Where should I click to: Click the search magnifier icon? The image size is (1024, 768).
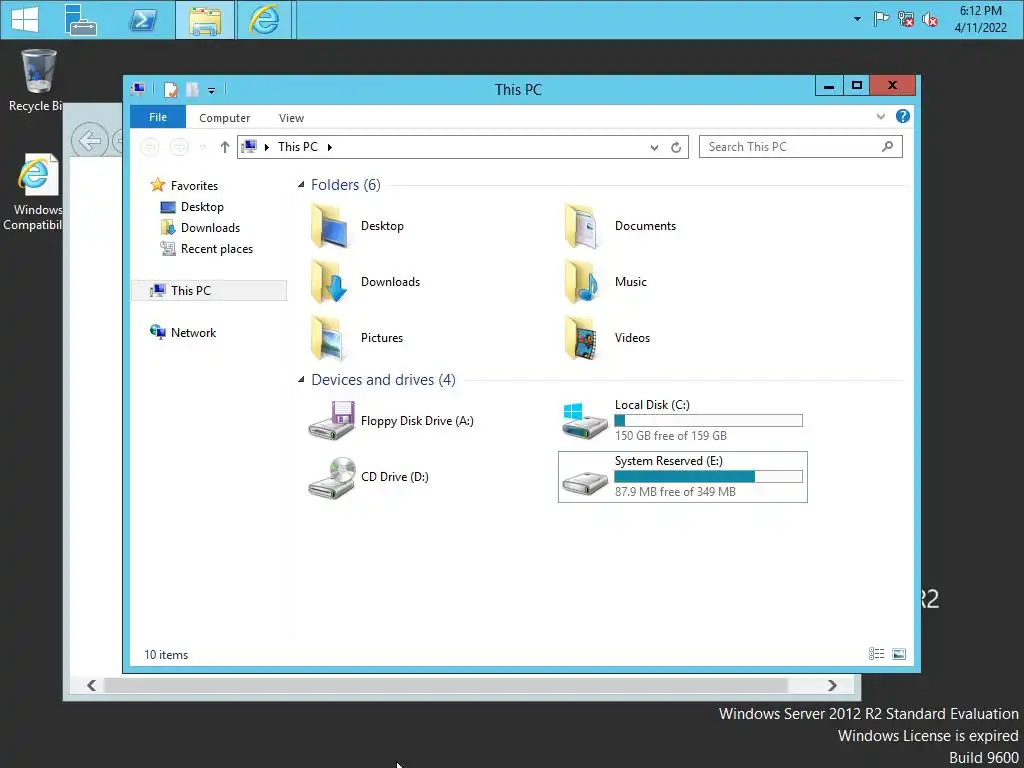[888, 147]
